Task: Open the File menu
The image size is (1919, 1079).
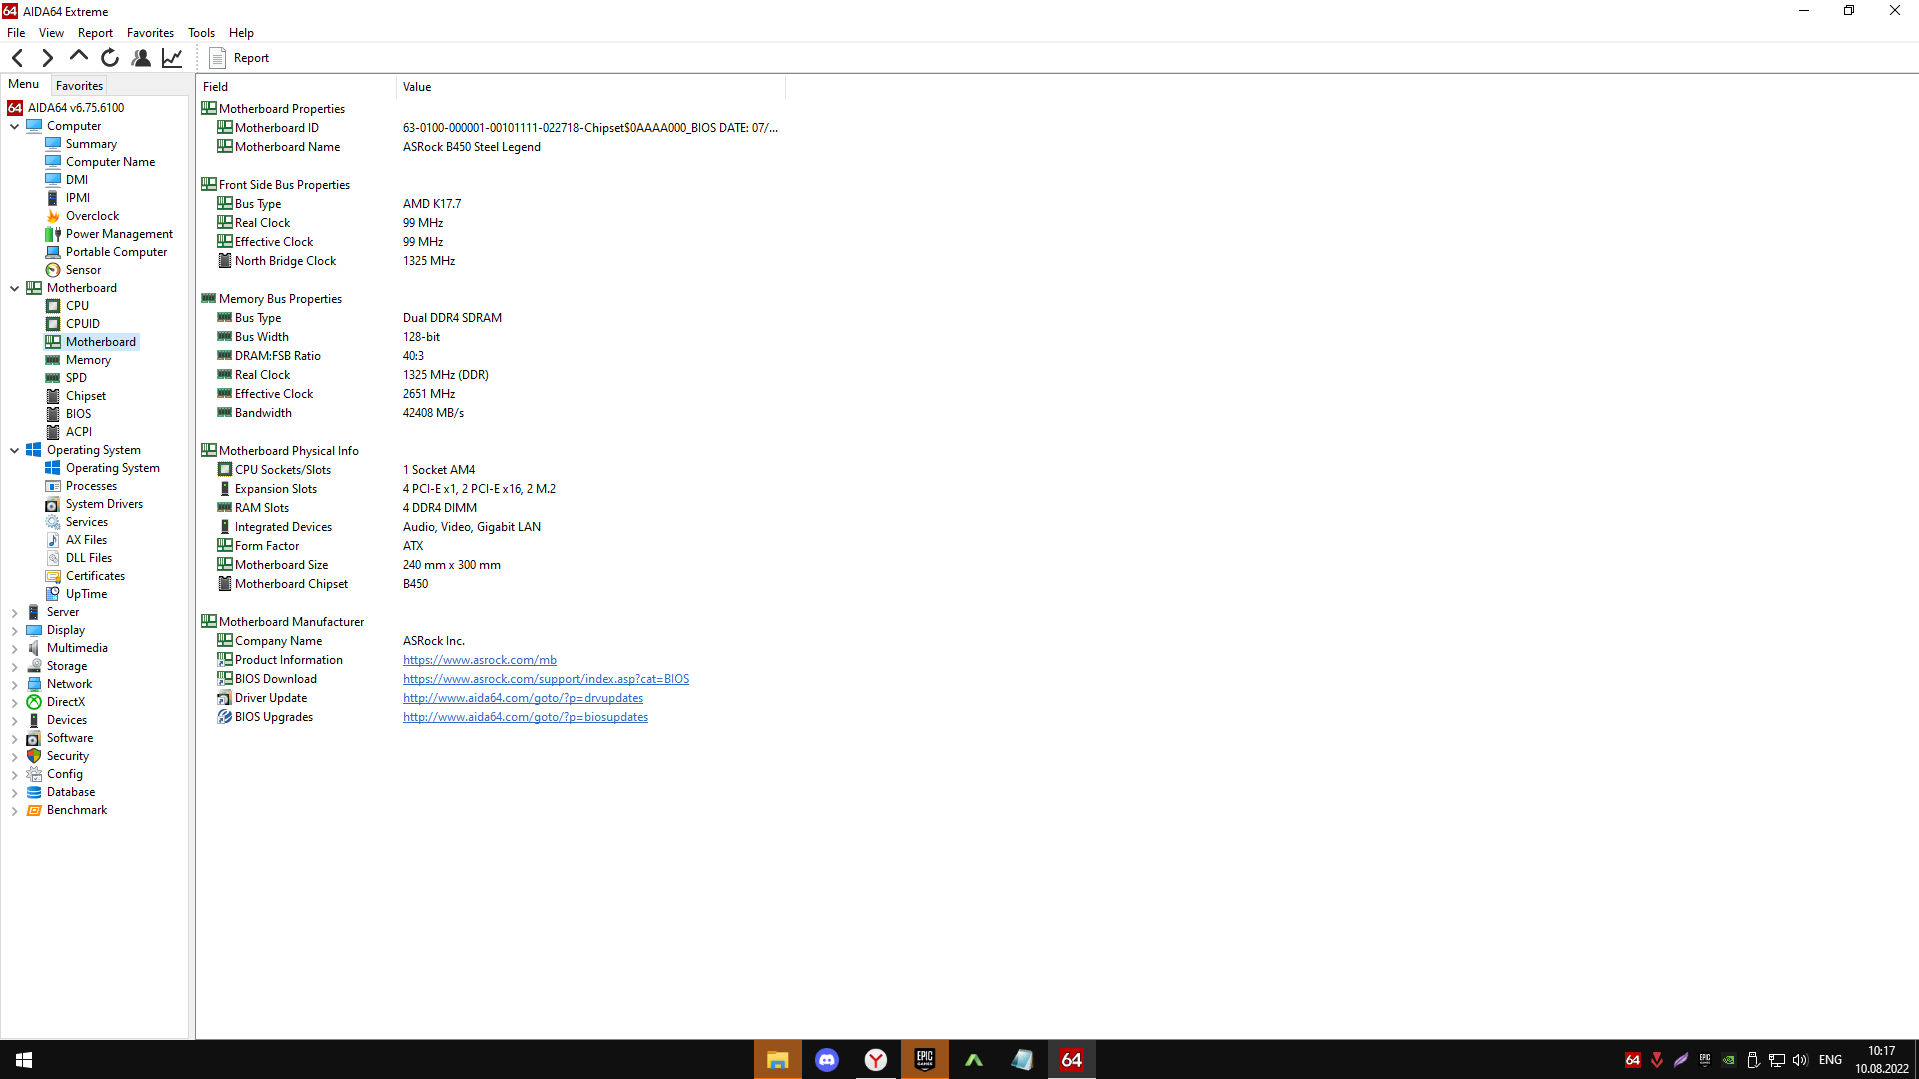Action: tap(16, 33)
